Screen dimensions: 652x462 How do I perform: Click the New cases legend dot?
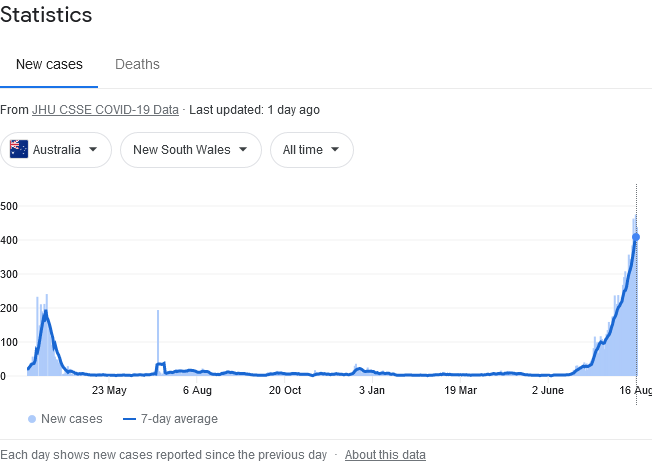click(x=32, y=419)
